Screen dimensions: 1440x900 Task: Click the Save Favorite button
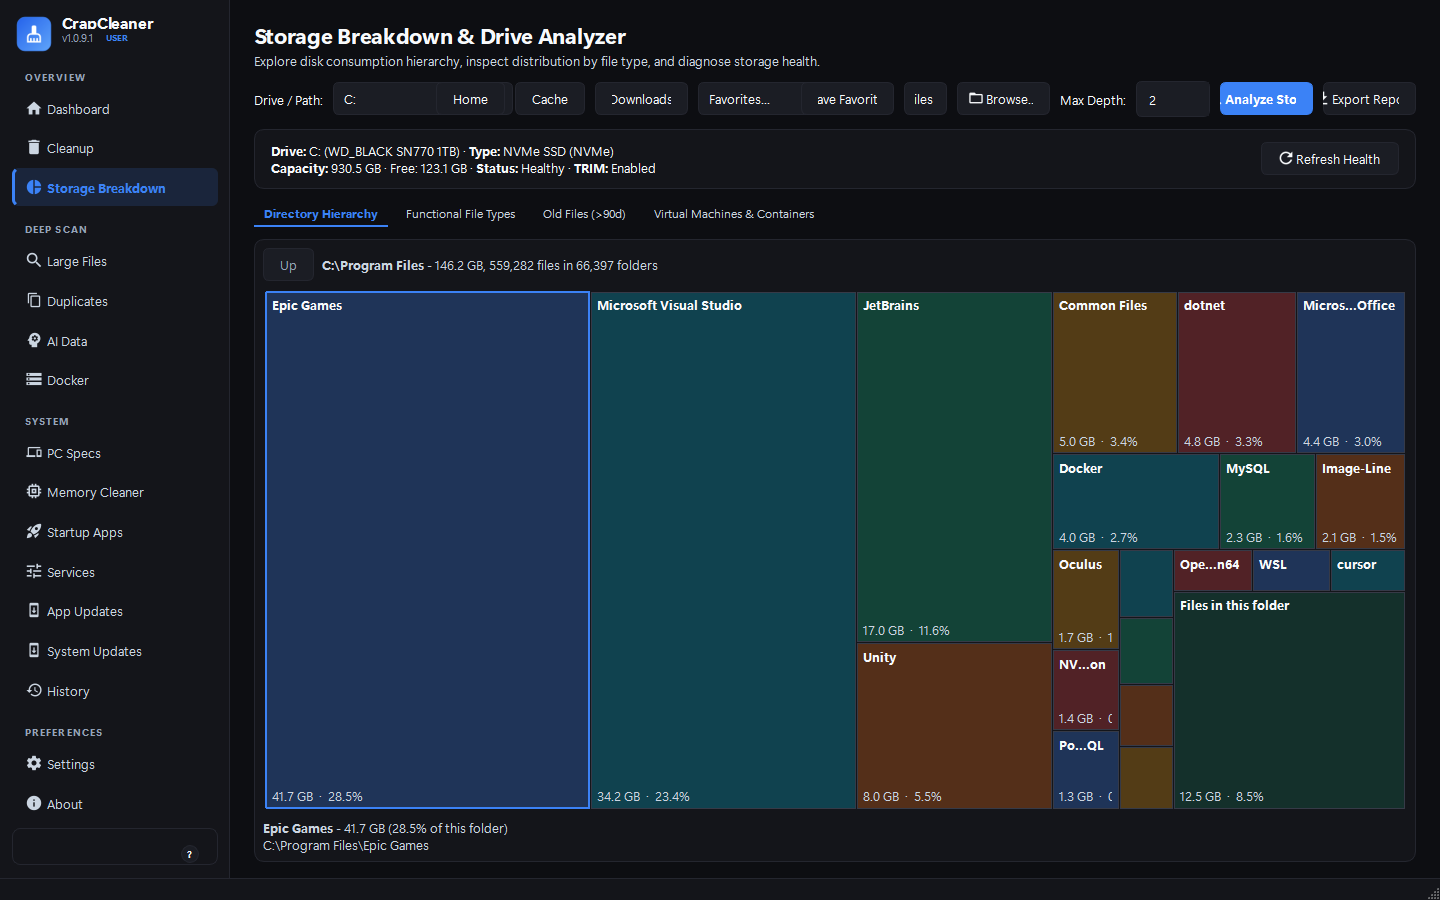click(x=847, y=99)
